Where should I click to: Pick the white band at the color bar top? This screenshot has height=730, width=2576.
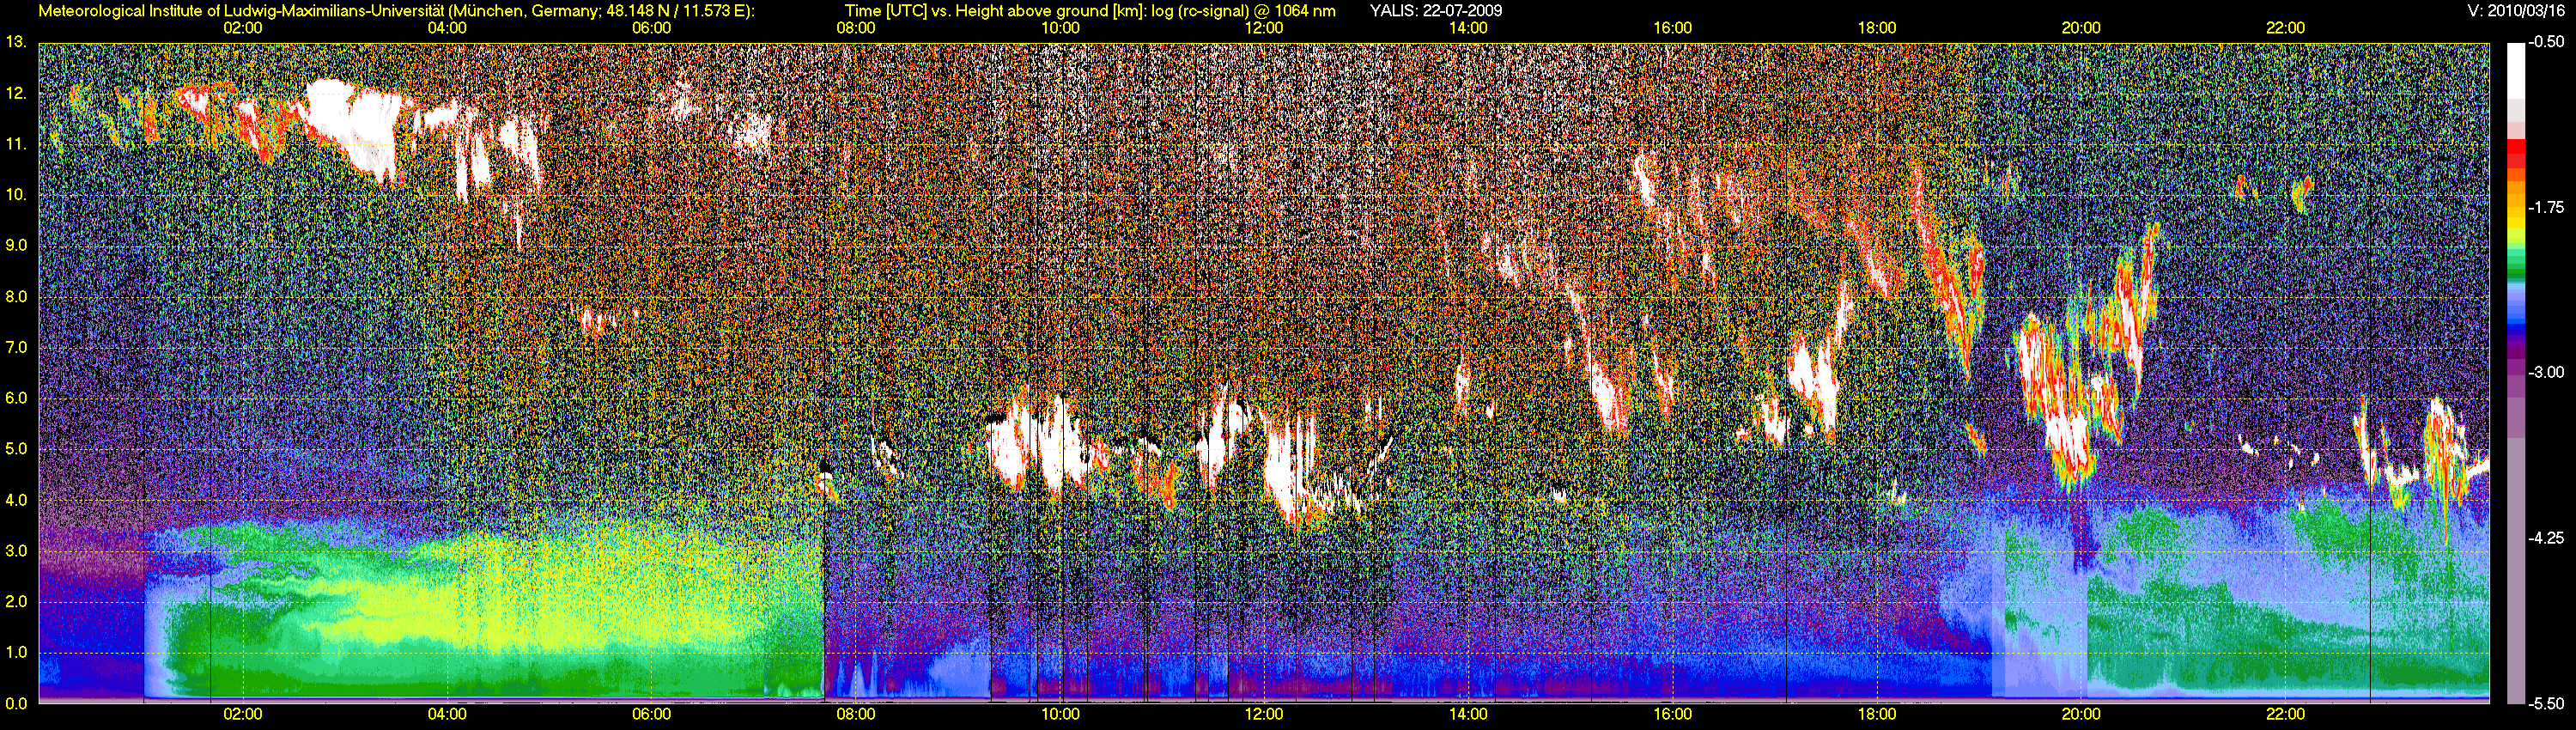[x=2515, y=70]
